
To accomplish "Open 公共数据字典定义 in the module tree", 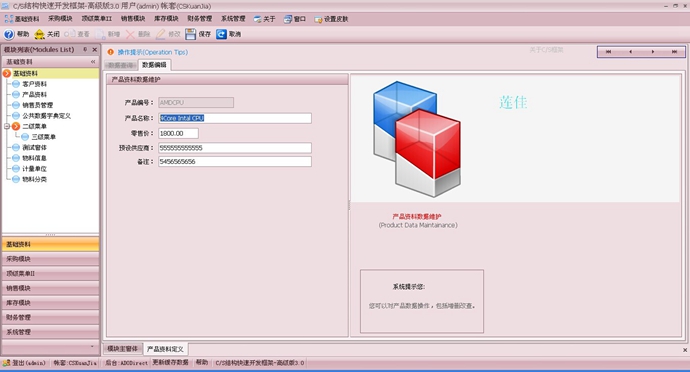I will point(46,115).
